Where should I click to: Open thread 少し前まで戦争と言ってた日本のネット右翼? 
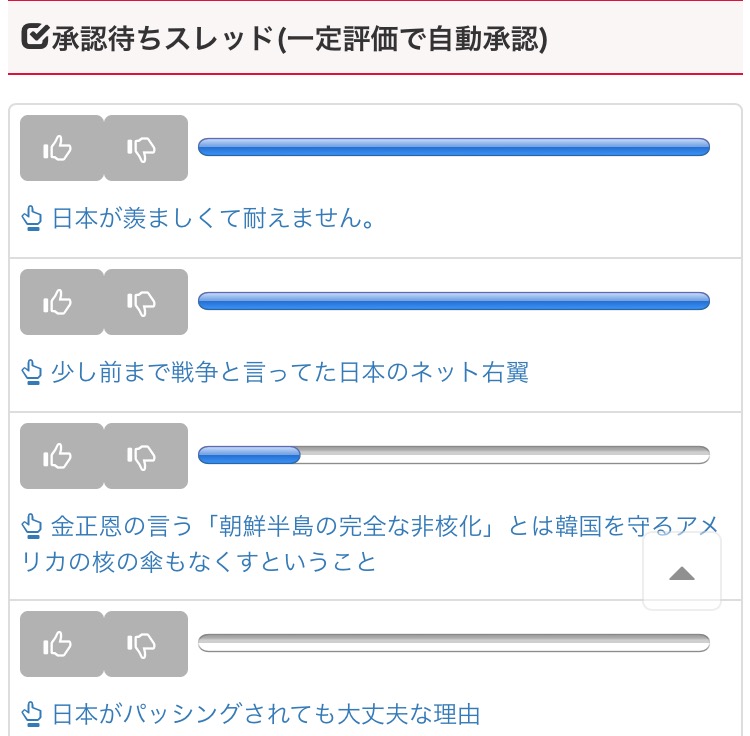(x=290, y=372)
